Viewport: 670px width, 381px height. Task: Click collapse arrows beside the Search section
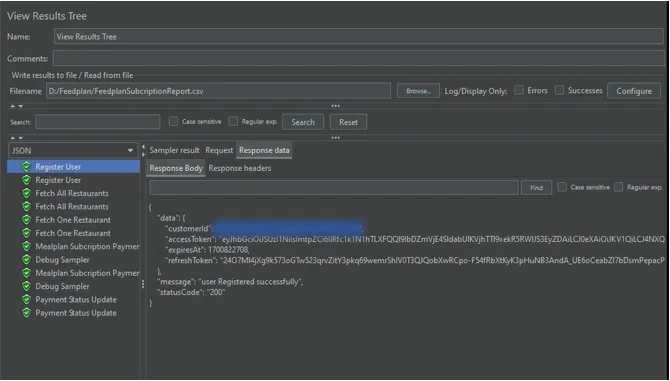16,106
